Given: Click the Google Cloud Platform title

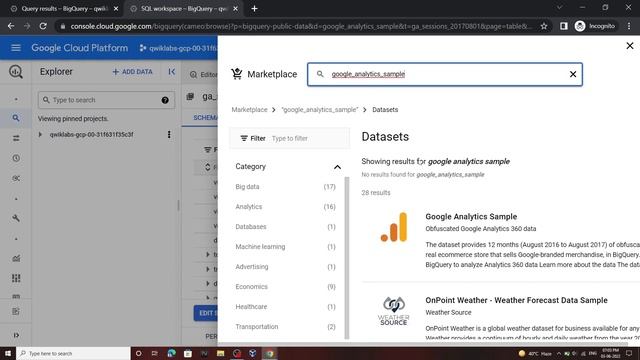Looking at the screenshot, I should coord(80,48).
